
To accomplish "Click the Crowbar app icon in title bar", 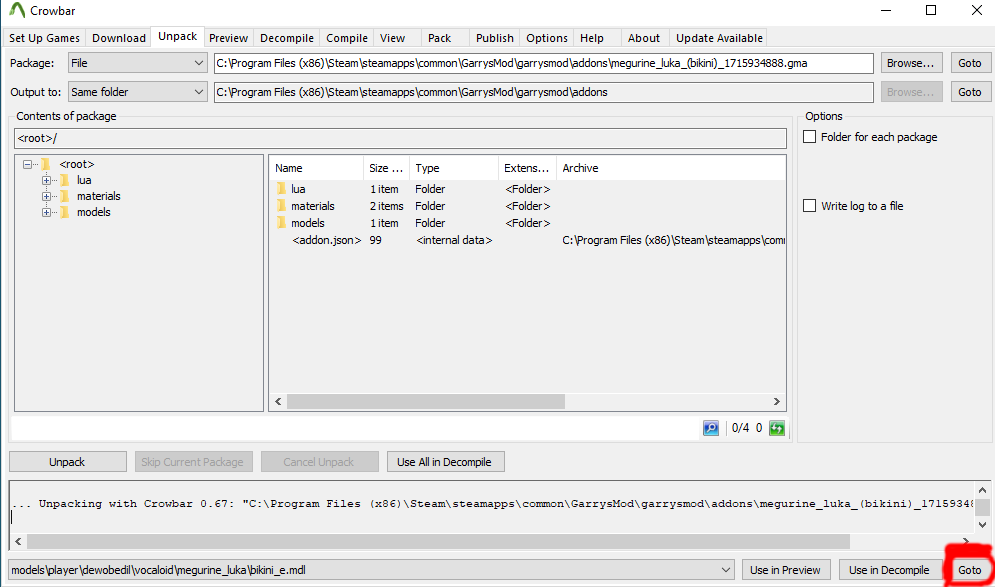I will 16,11.
